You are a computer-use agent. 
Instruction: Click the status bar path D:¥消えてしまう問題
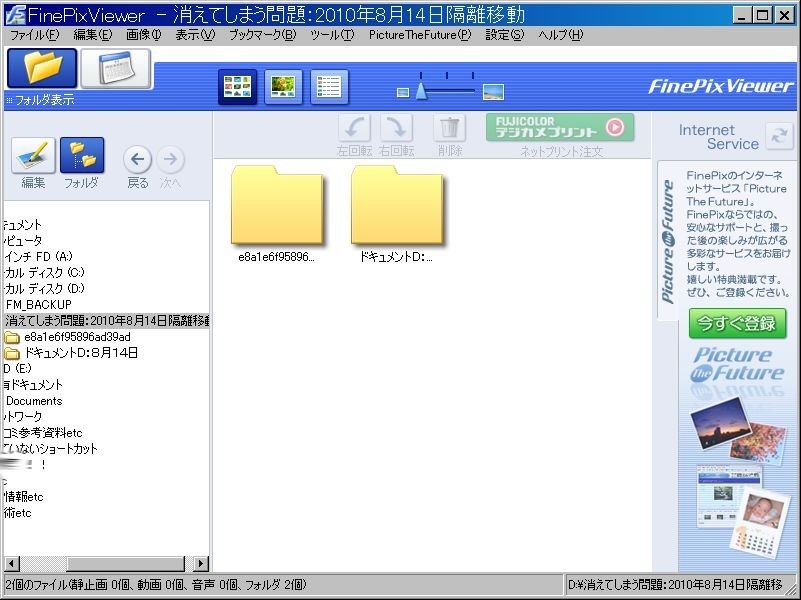(x=675, y=585)
